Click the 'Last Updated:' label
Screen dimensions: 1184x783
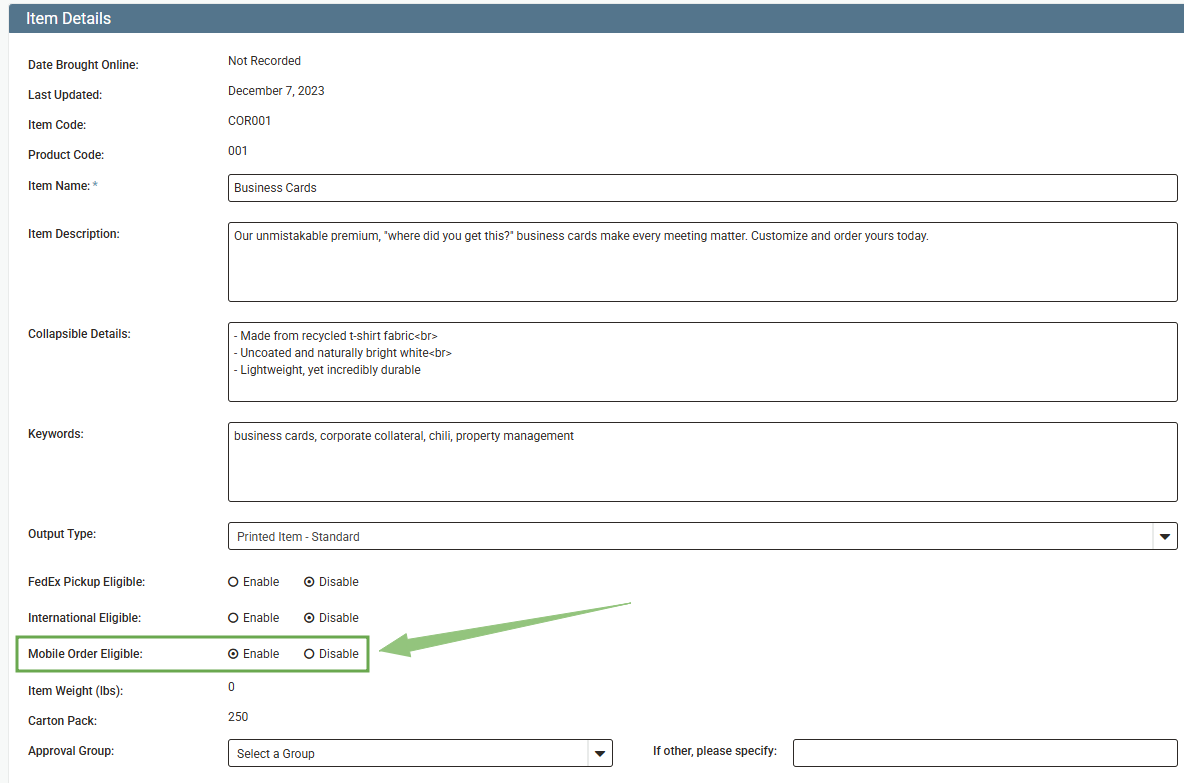[65, 94]
